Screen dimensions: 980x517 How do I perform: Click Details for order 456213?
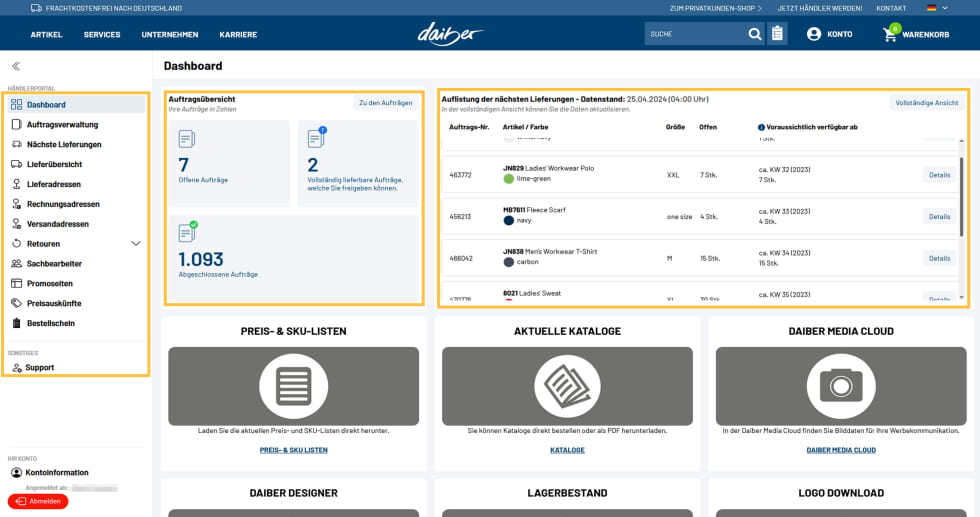coord(939,217)
